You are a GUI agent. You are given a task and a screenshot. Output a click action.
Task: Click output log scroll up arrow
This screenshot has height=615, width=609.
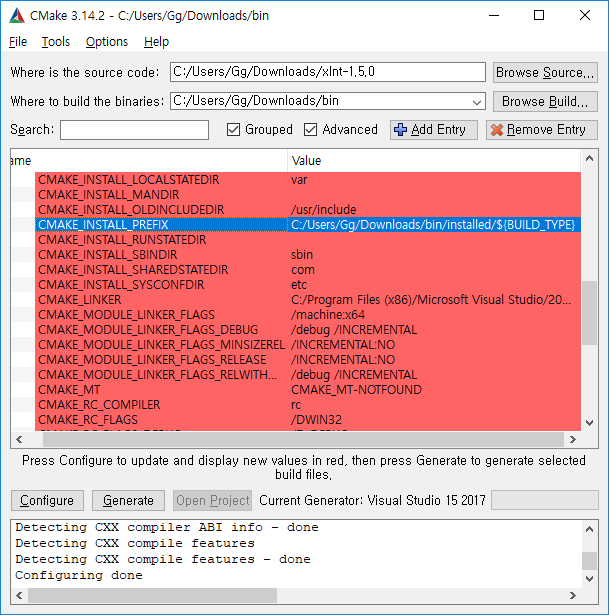click(589, 529)
